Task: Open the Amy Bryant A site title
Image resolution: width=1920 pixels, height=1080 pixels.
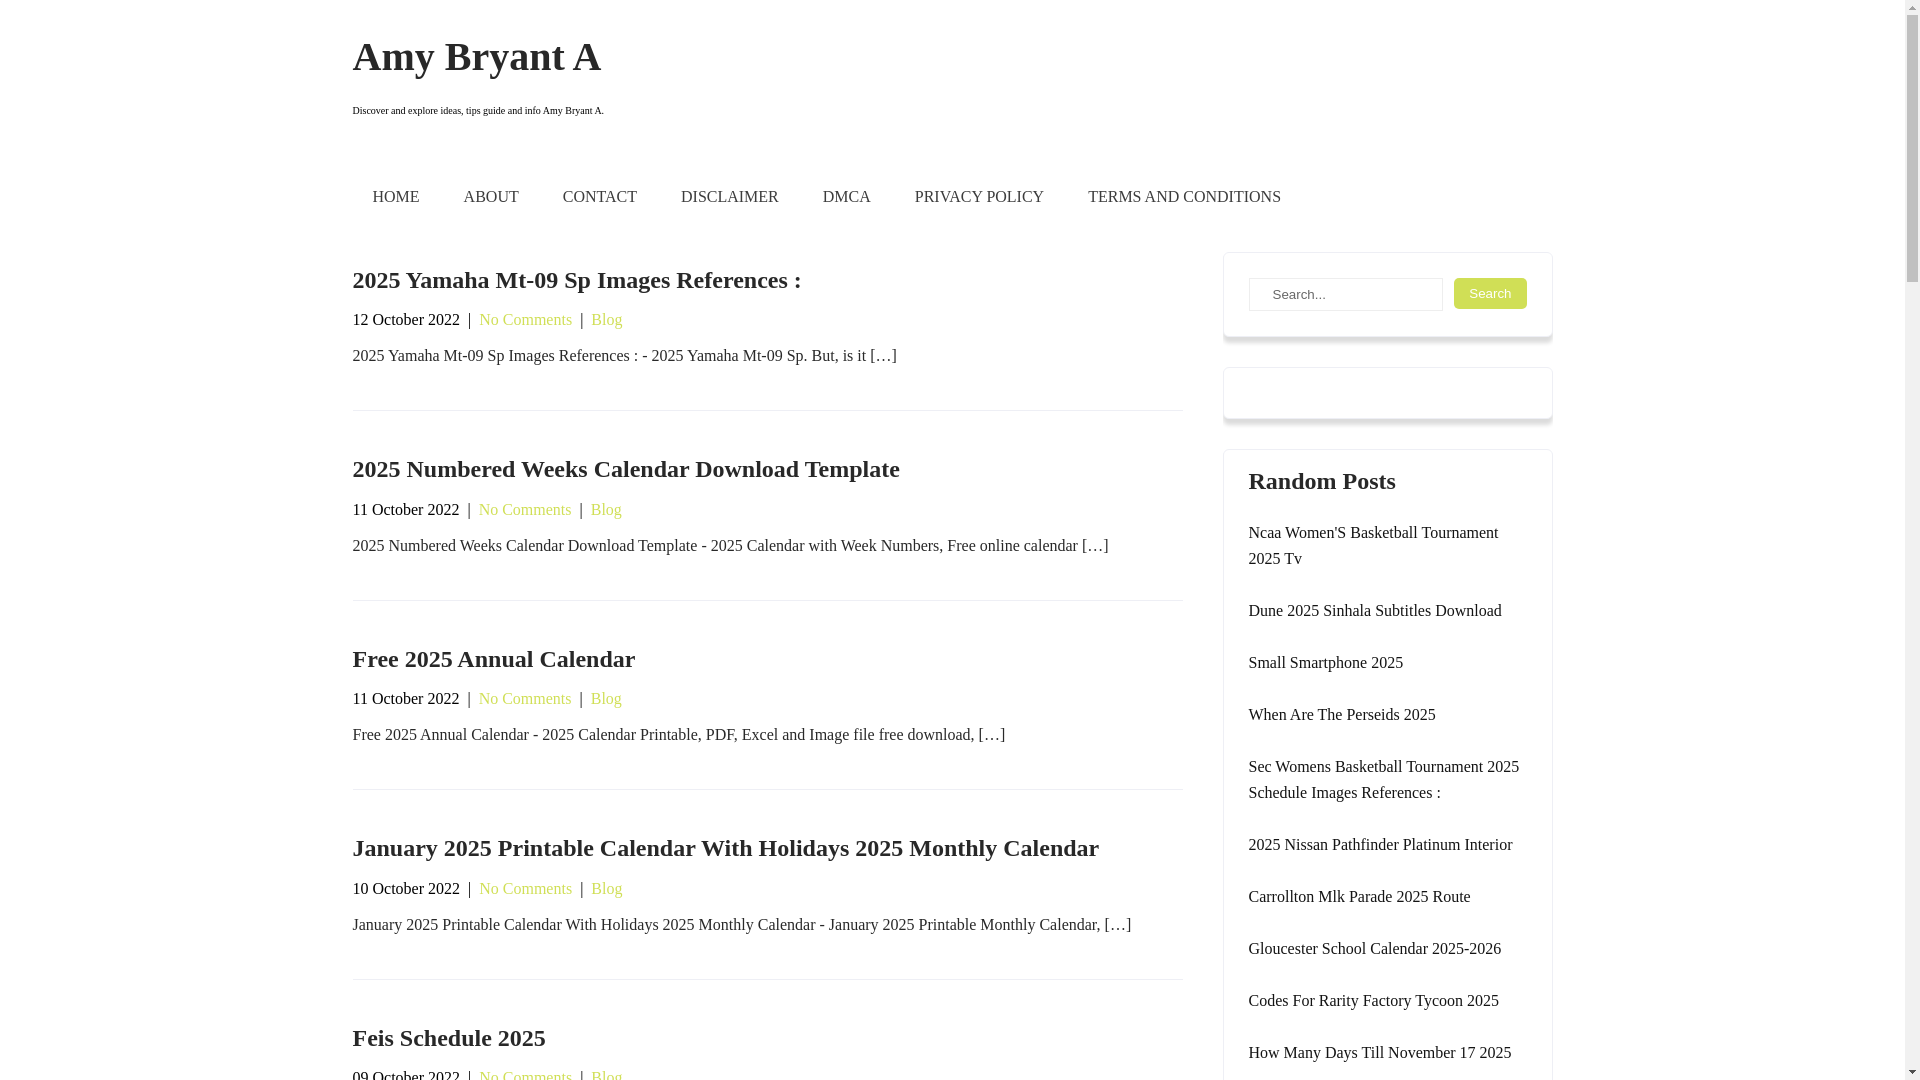Action: pos(476,57)
